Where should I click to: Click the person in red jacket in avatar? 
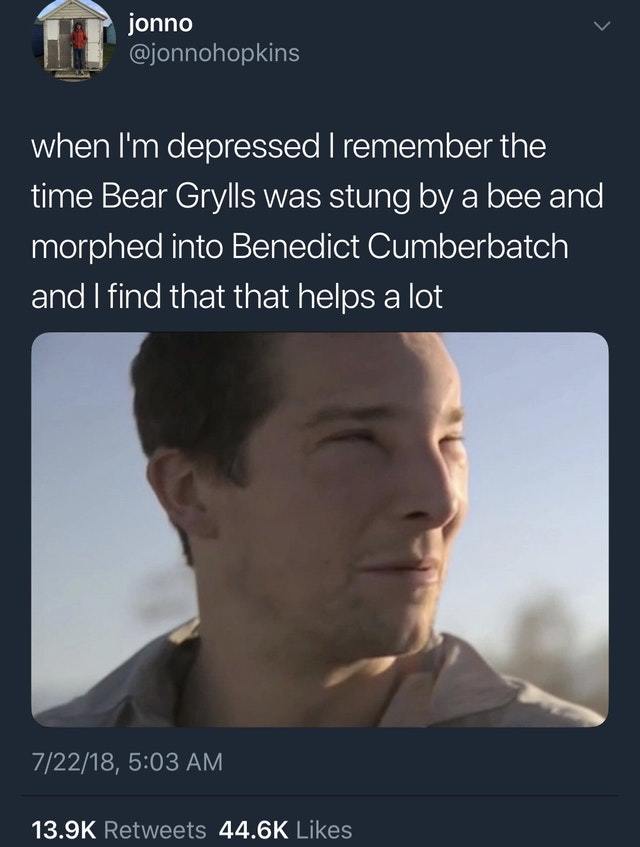pyautogui.click(x=79, y=45)
